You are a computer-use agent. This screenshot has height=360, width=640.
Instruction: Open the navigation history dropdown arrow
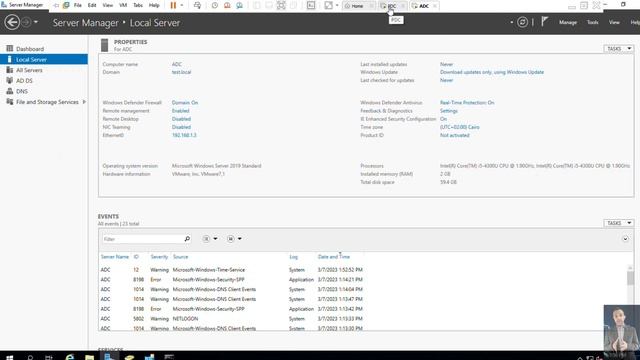36,22
